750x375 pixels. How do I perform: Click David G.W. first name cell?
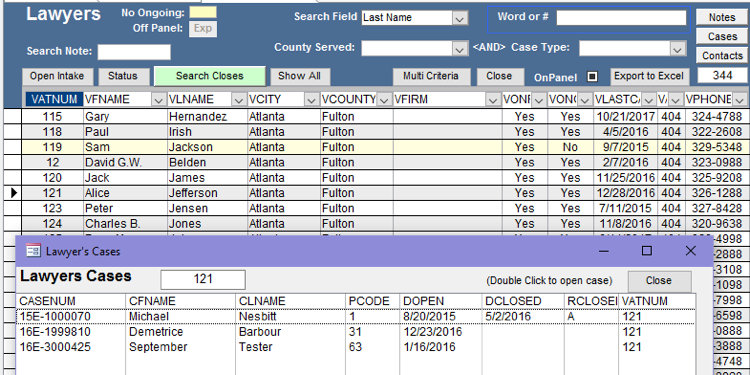click(x=125, y=162)
